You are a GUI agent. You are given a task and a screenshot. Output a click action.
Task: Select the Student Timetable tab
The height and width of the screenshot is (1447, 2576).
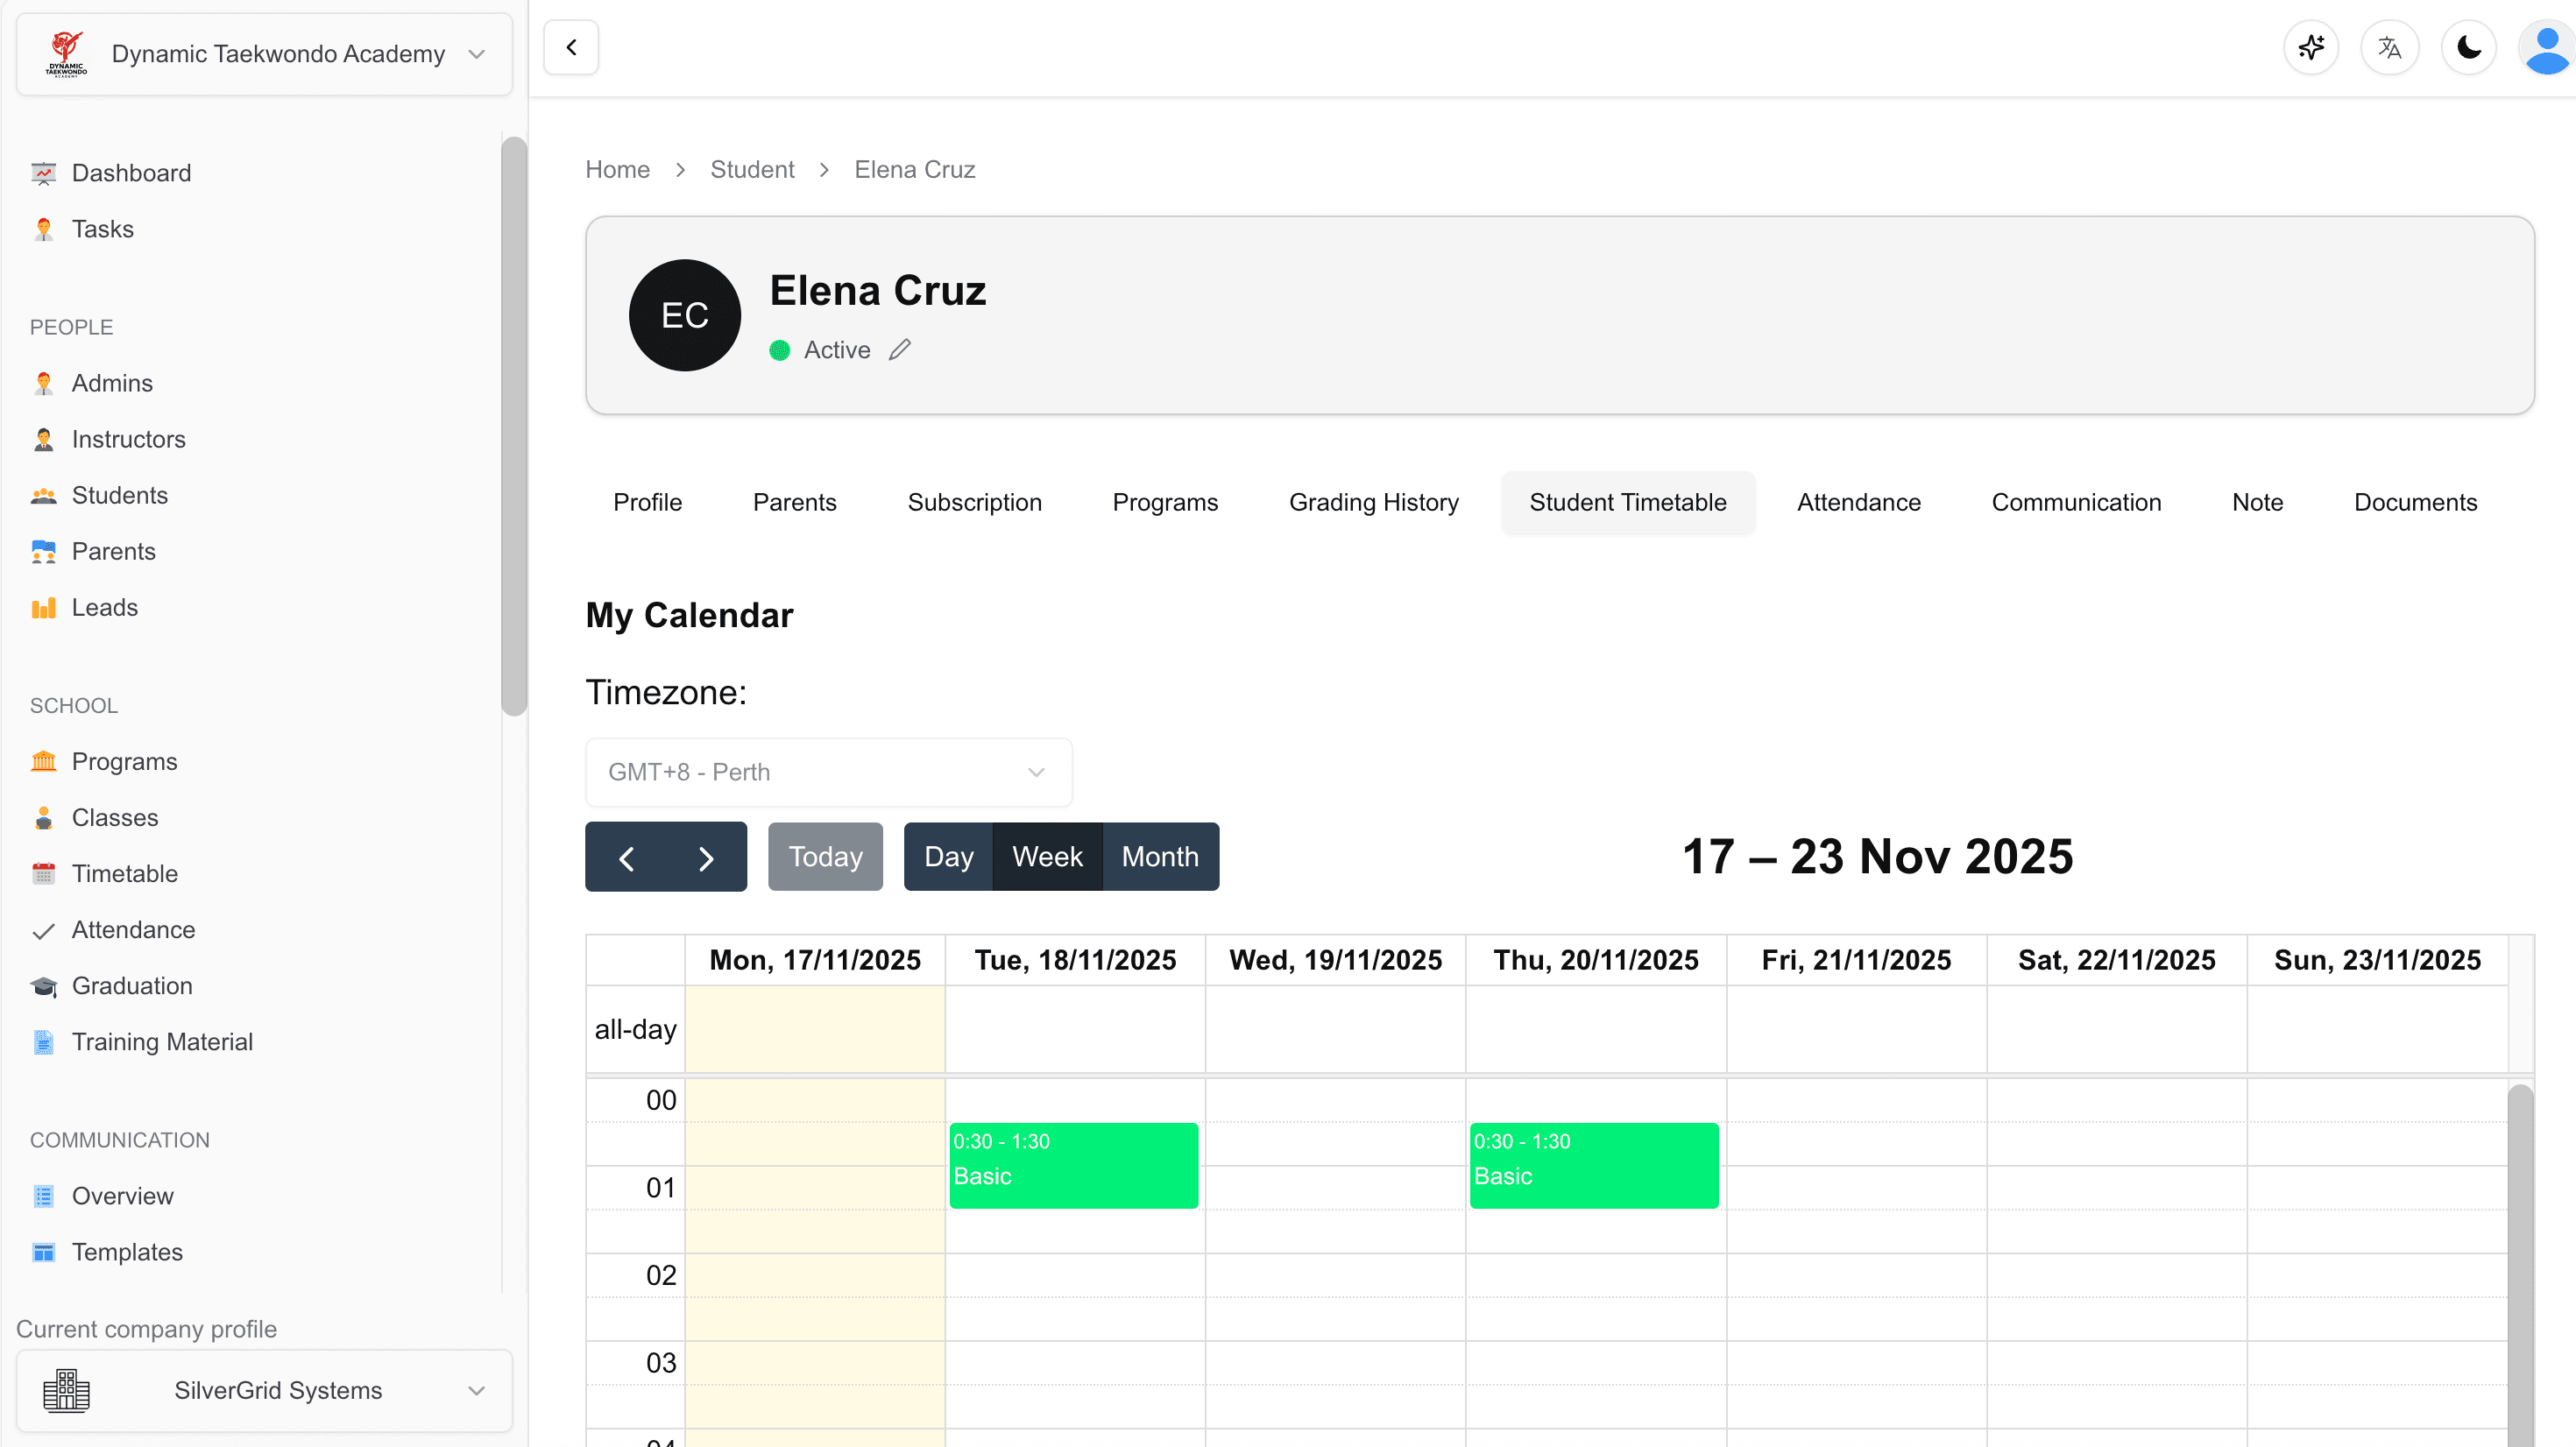pyautogui.click(x=1628, y=503)
